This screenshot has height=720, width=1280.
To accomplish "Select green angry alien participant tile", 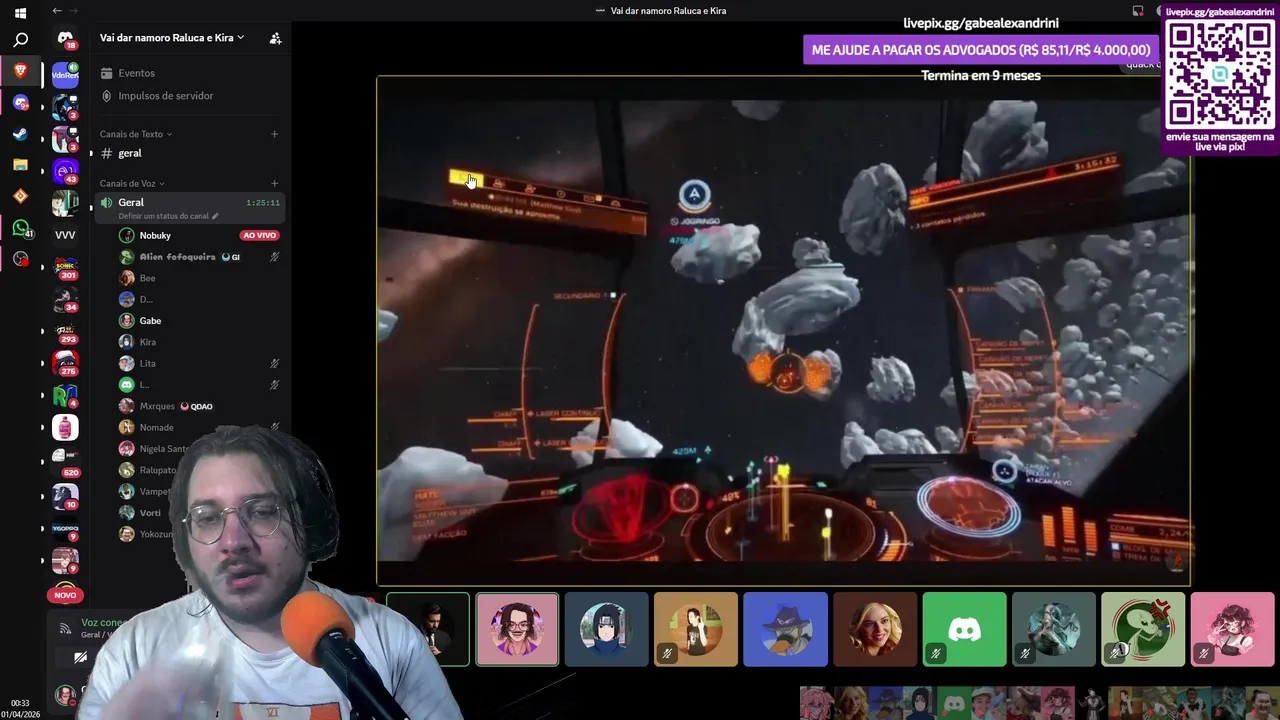I will click(1143, 629).
